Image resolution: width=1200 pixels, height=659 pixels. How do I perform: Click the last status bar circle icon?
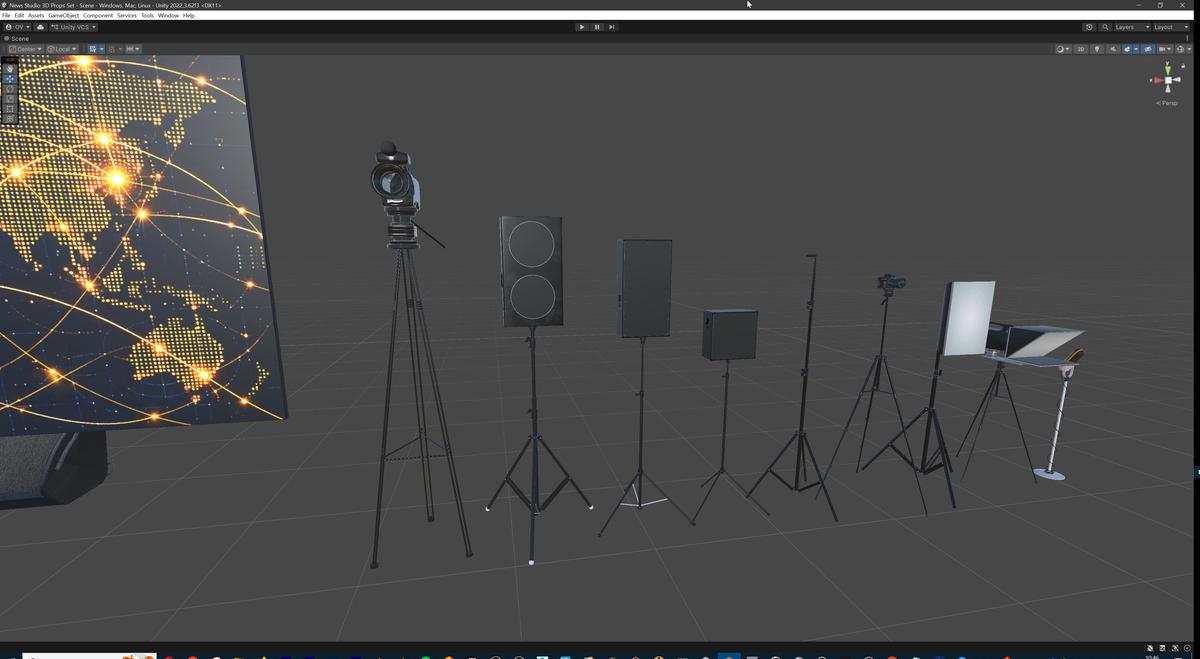click(x=1187, y=648)
